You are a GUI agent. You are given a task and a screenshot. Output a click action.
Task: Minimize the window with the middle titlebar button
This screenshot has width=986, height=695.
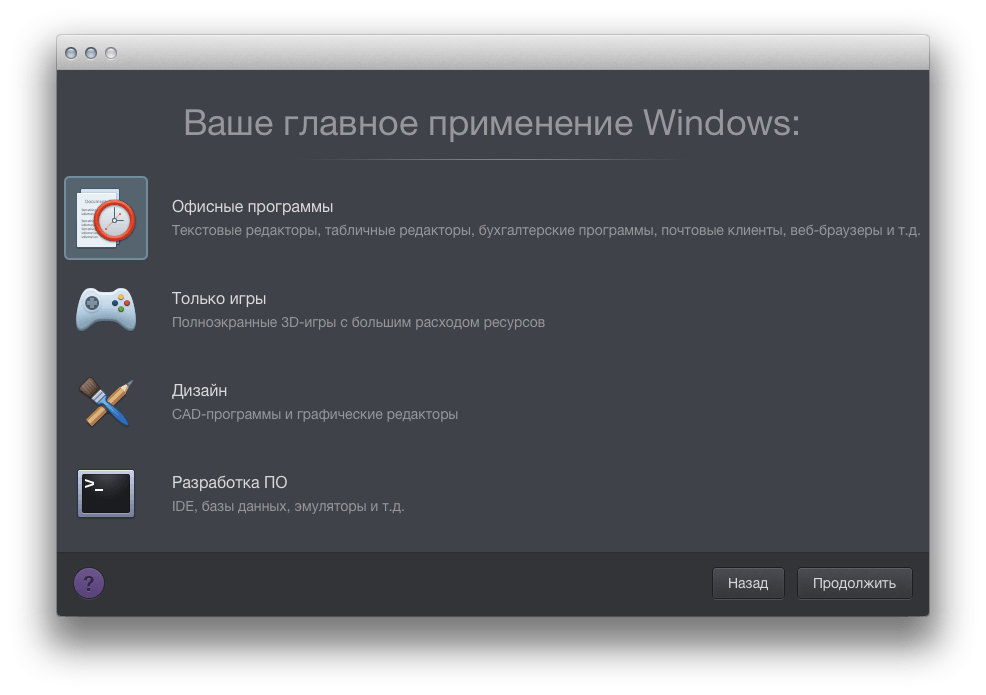(91, 53)
